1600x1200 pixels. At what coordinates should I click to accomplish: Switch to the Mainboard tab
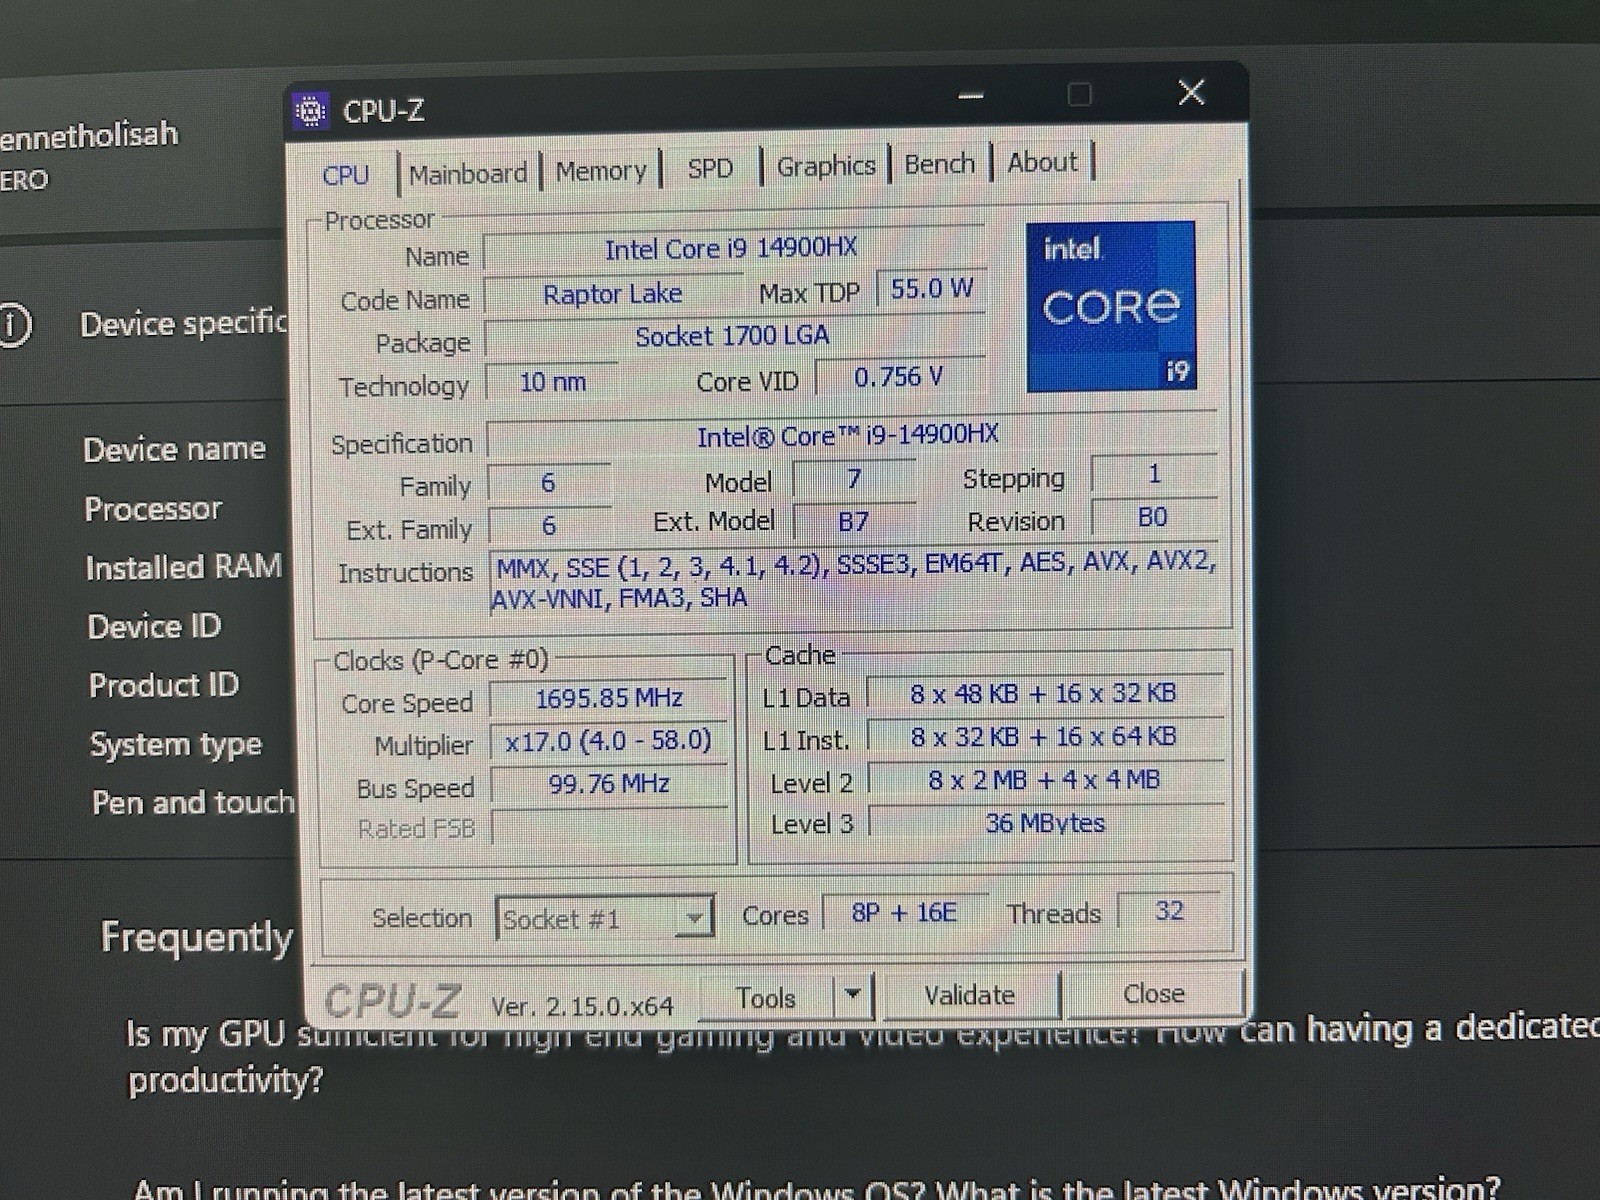click(x=468, y=174)
